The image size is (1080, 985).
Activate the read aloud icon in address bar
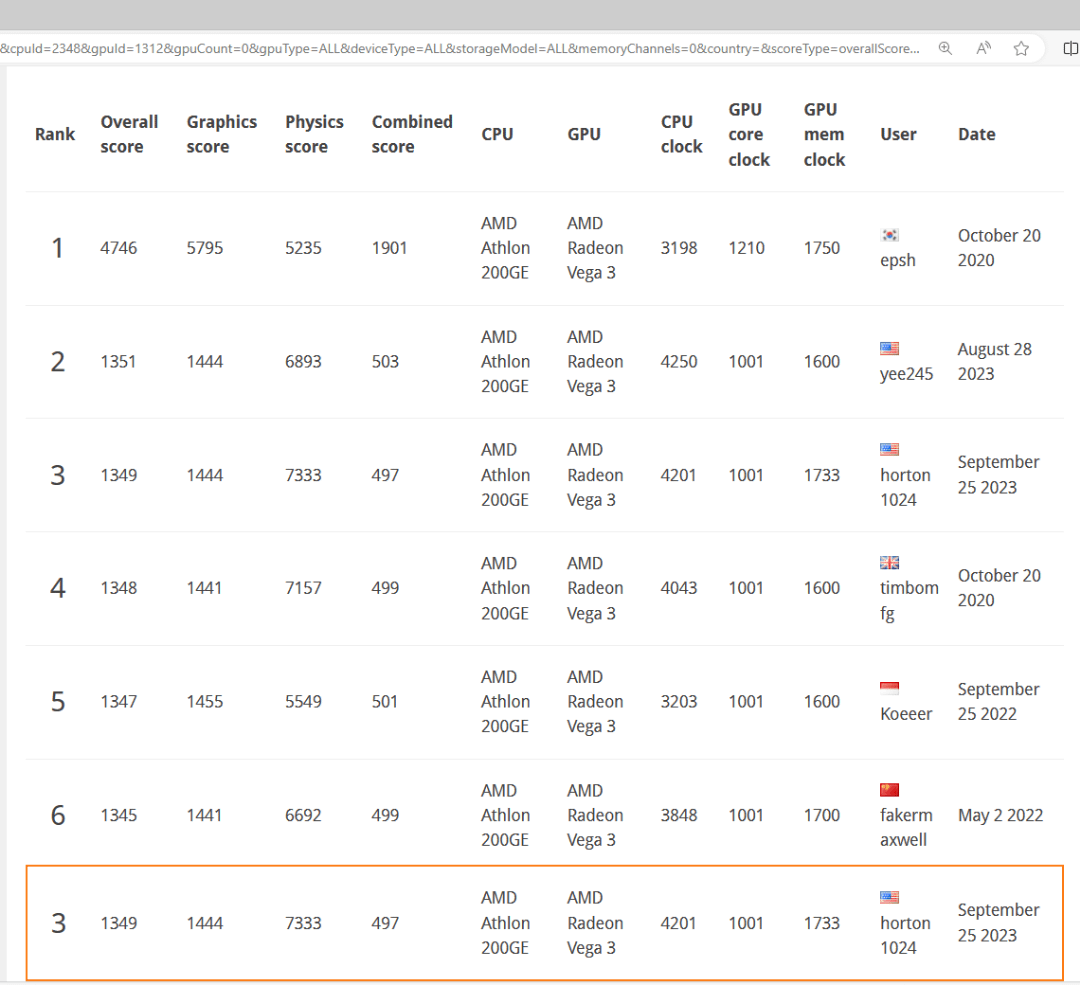[984, 48]
